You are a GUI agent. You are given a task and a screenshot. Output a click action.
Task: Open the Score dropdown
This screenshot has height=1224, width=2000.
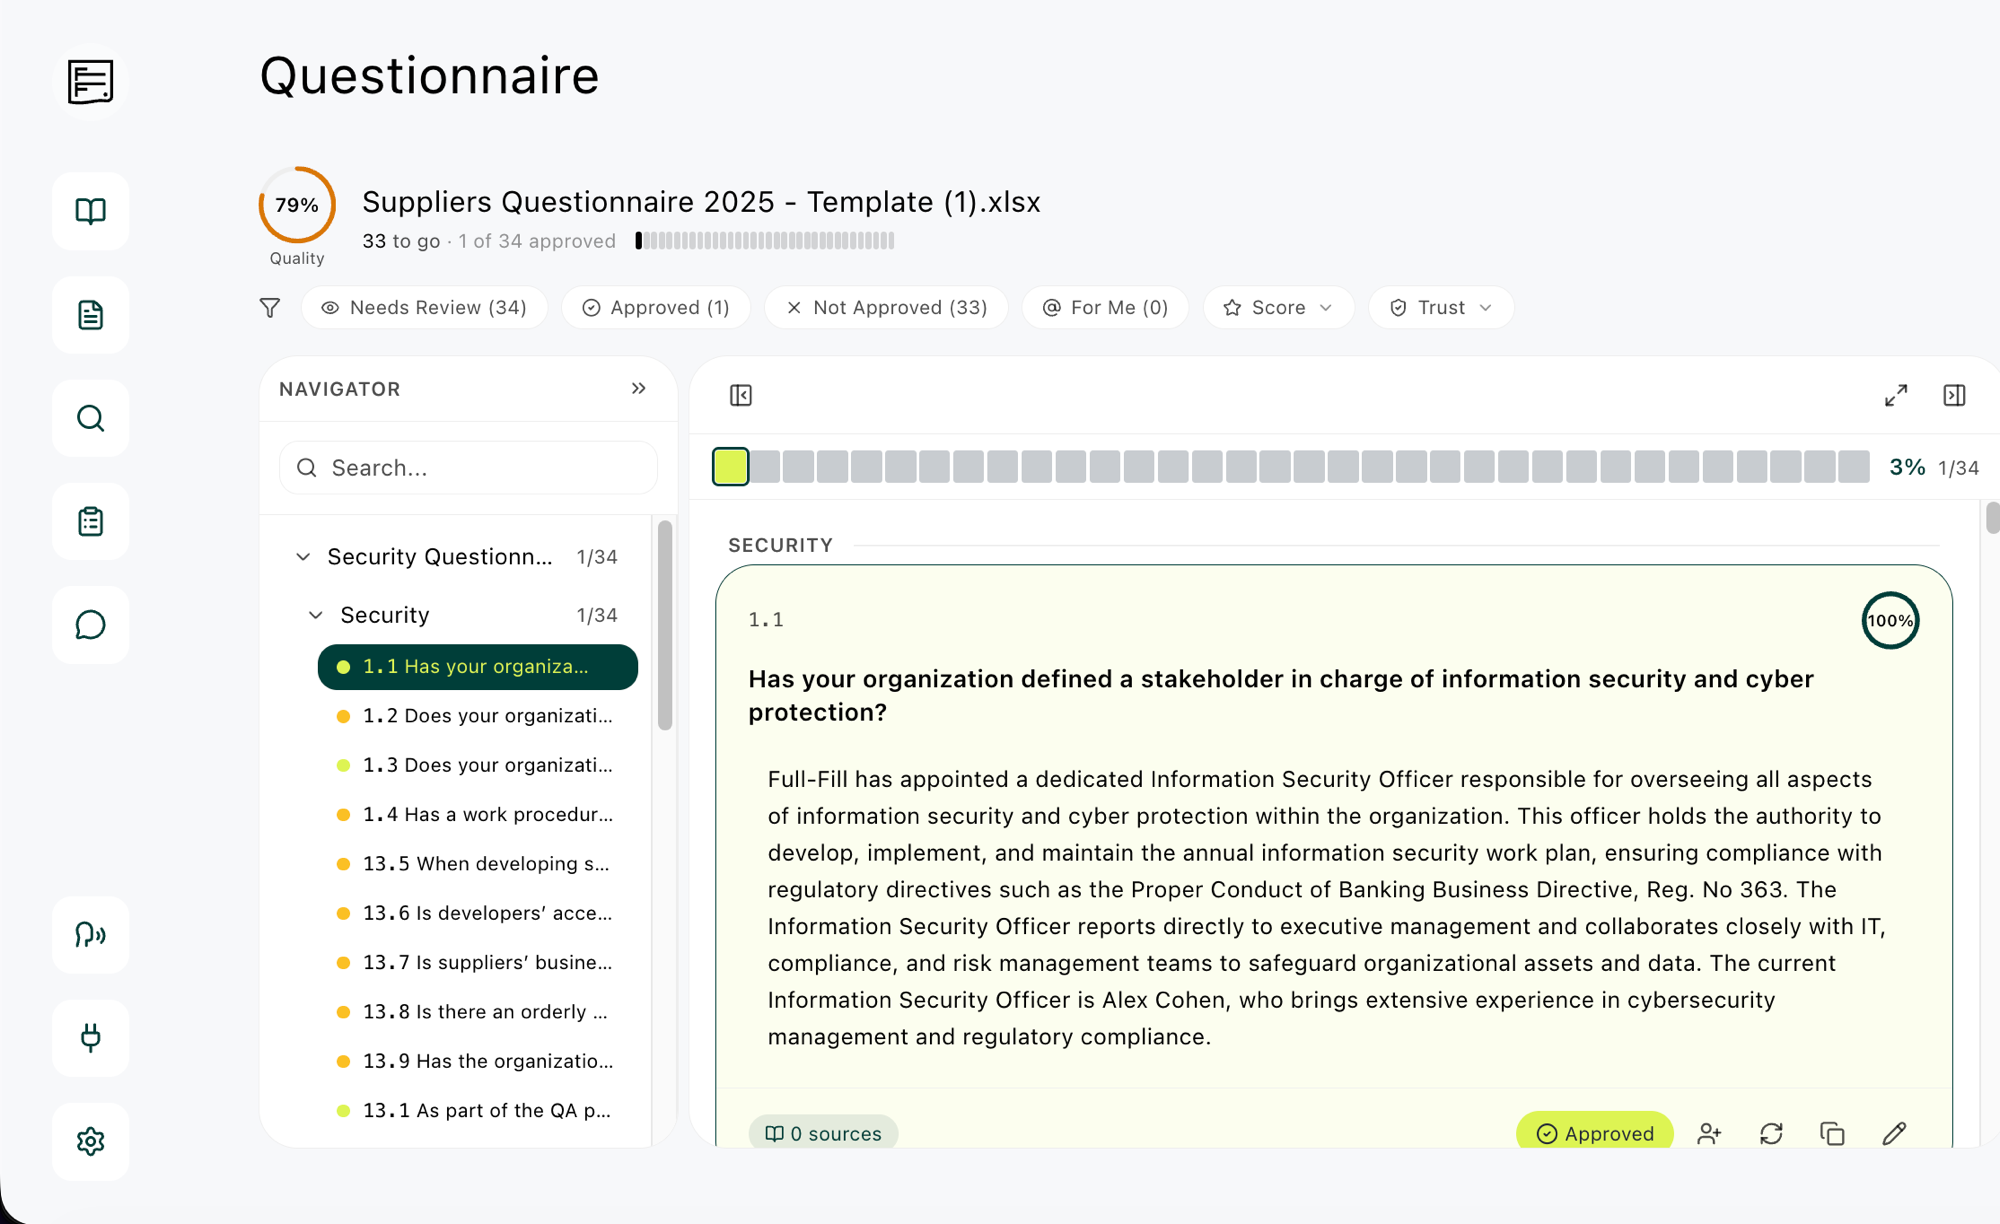[x=1279, y=308]
